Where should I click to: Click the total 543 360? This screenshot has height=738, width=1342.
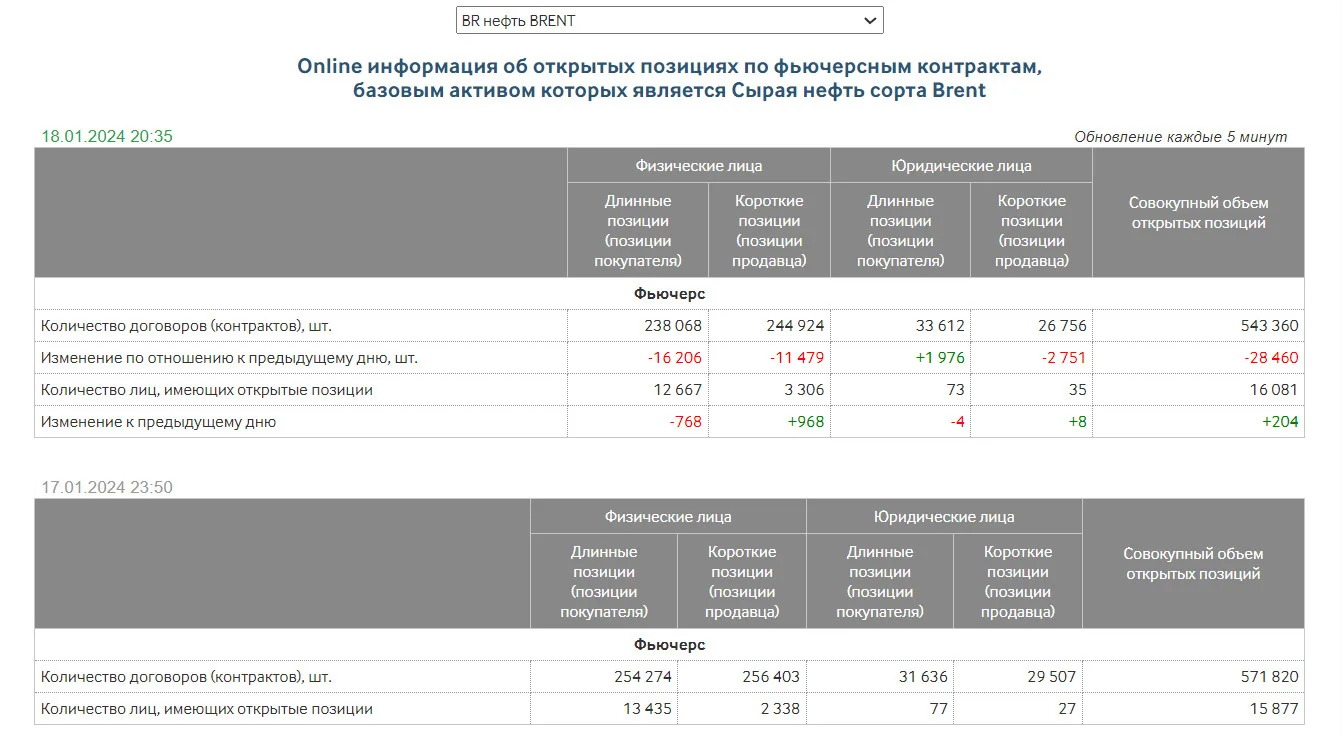(x=1269, y=326)
